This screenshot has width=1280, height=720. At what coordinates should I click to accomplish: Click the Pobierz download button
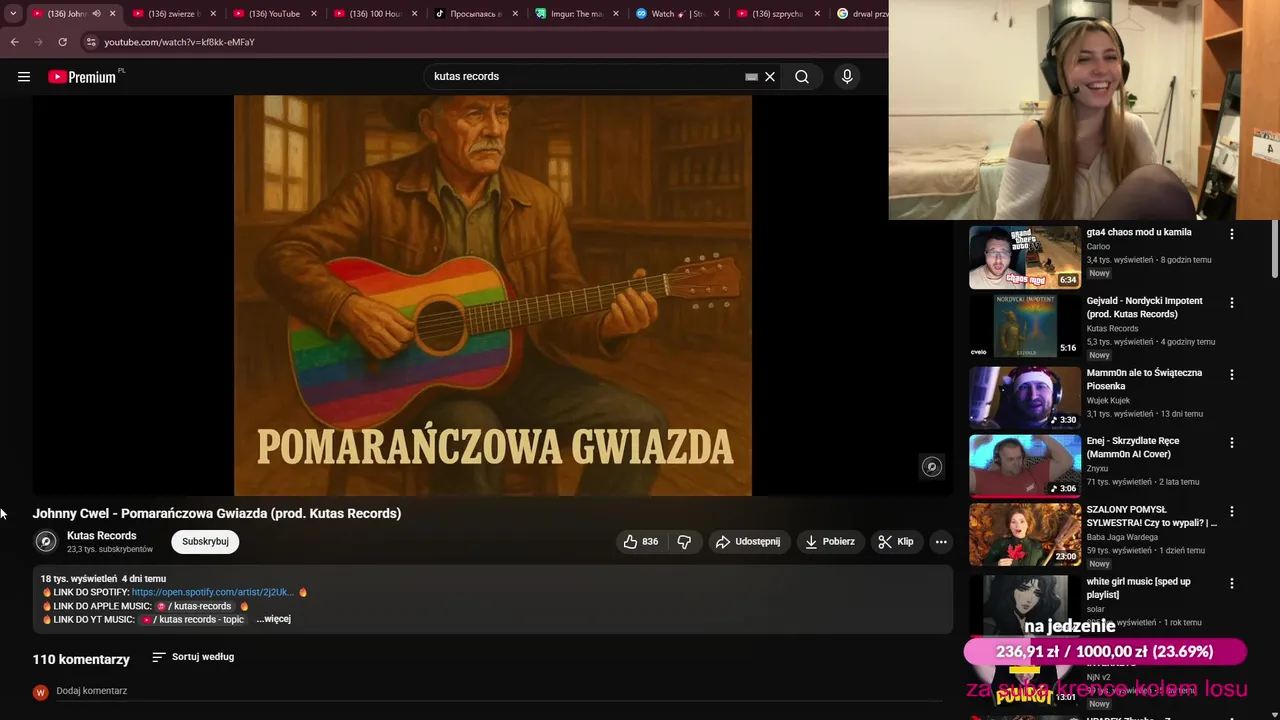click(830, 541)
